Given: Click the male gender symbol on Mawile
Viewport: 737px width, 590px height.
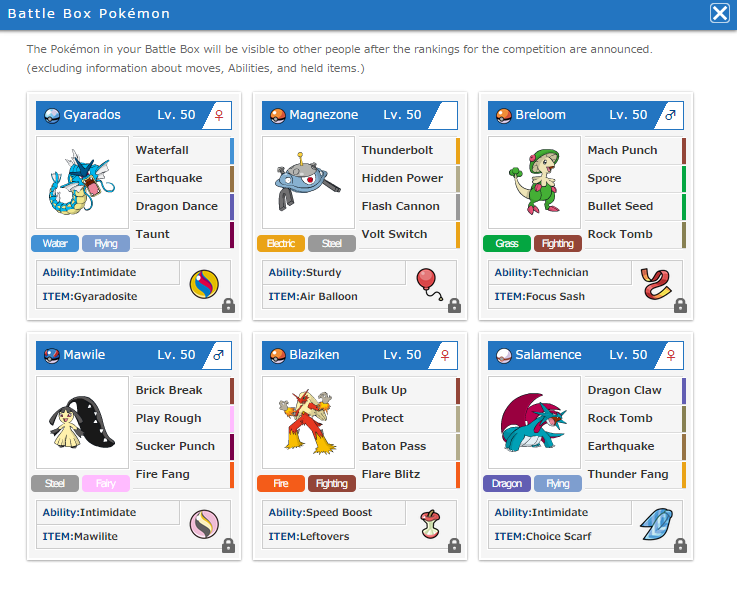Looking at the screenshot, I should pos(219,355).
